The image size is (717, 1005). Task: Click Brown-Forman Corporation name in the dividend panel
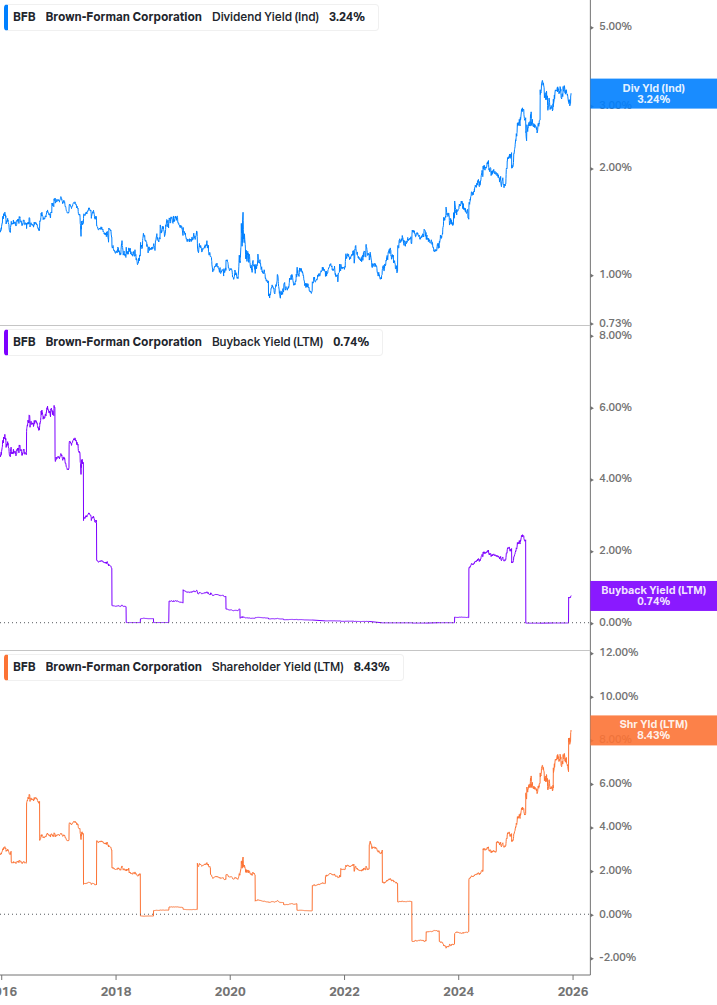124,17
